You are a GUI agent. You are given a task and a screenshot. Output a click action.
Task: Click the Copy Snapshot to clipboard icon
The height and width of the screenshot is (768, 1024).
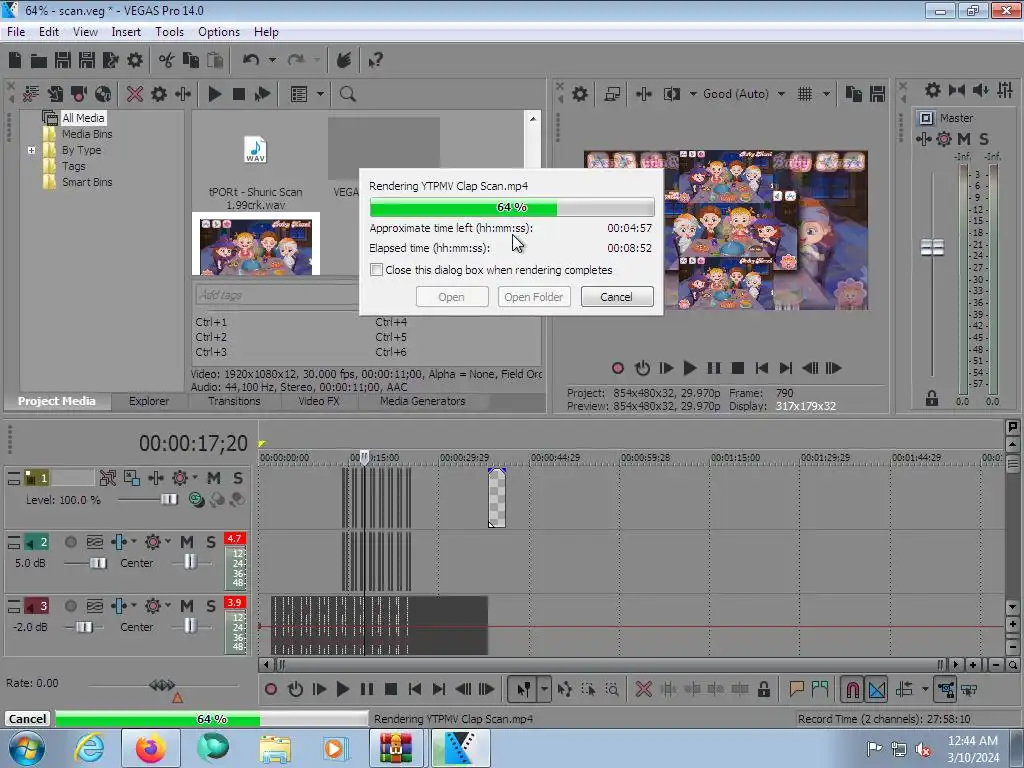coord(853,94)
